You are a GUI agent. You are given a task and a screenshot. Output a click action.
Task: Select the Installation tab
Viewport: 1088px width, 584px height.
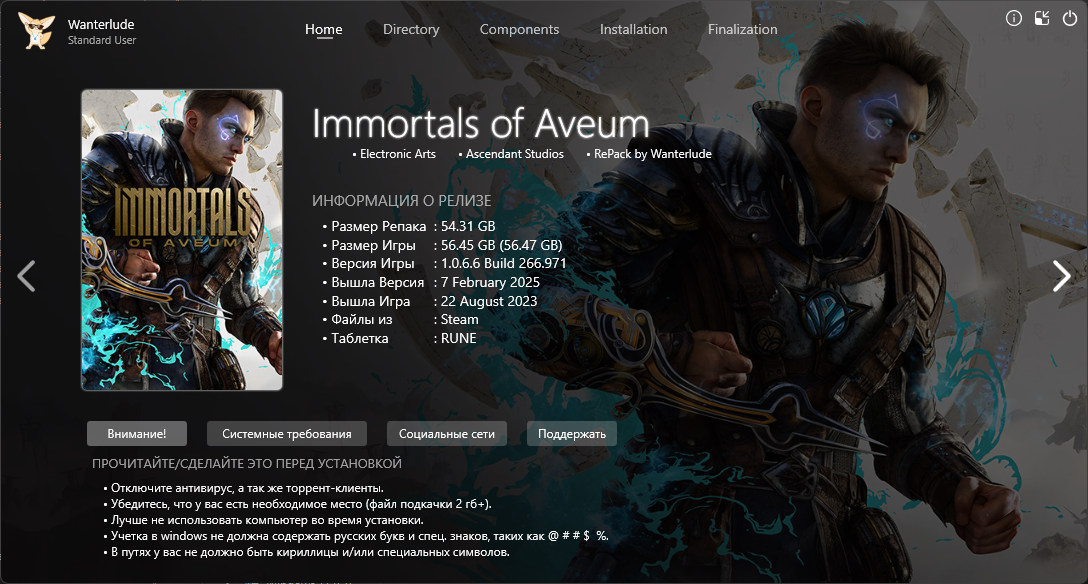pyautogui.click(x=633, y=29)
